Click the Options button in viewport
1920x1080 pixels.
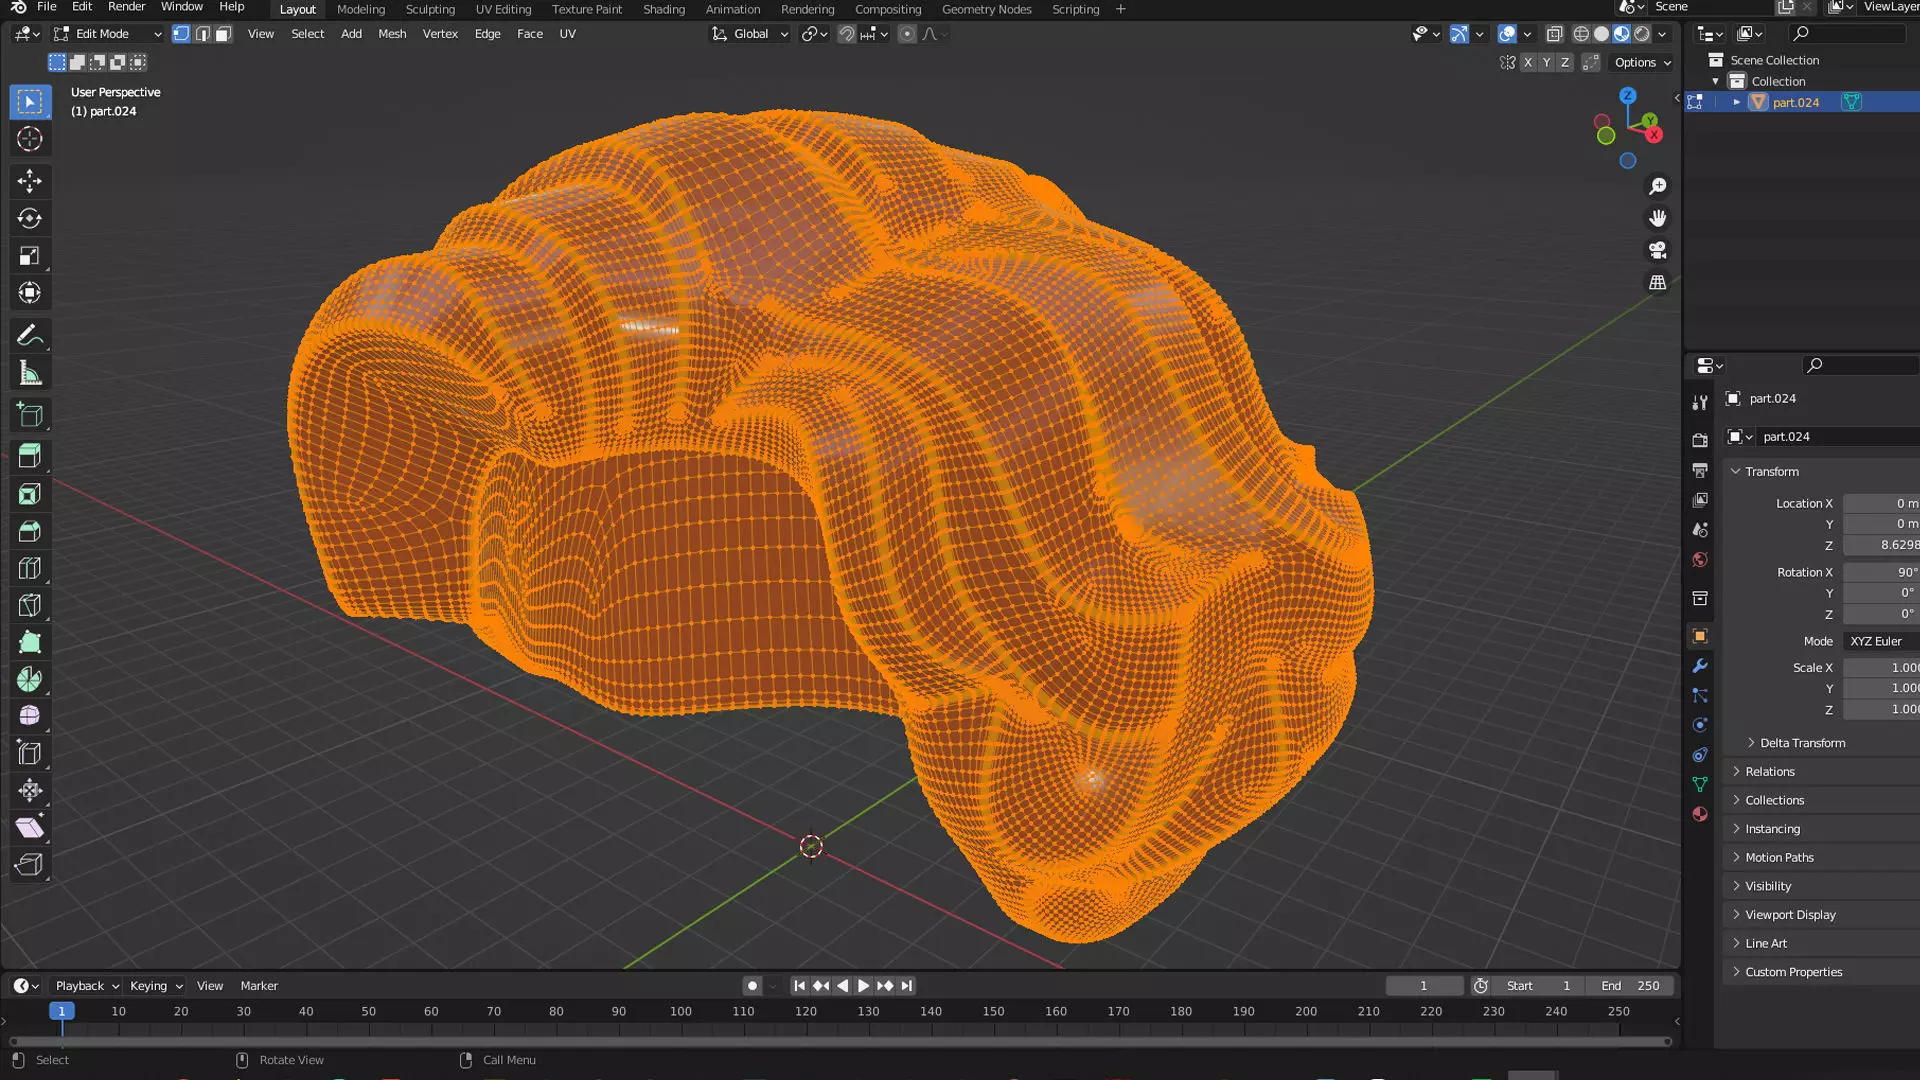click(1642, 62)
